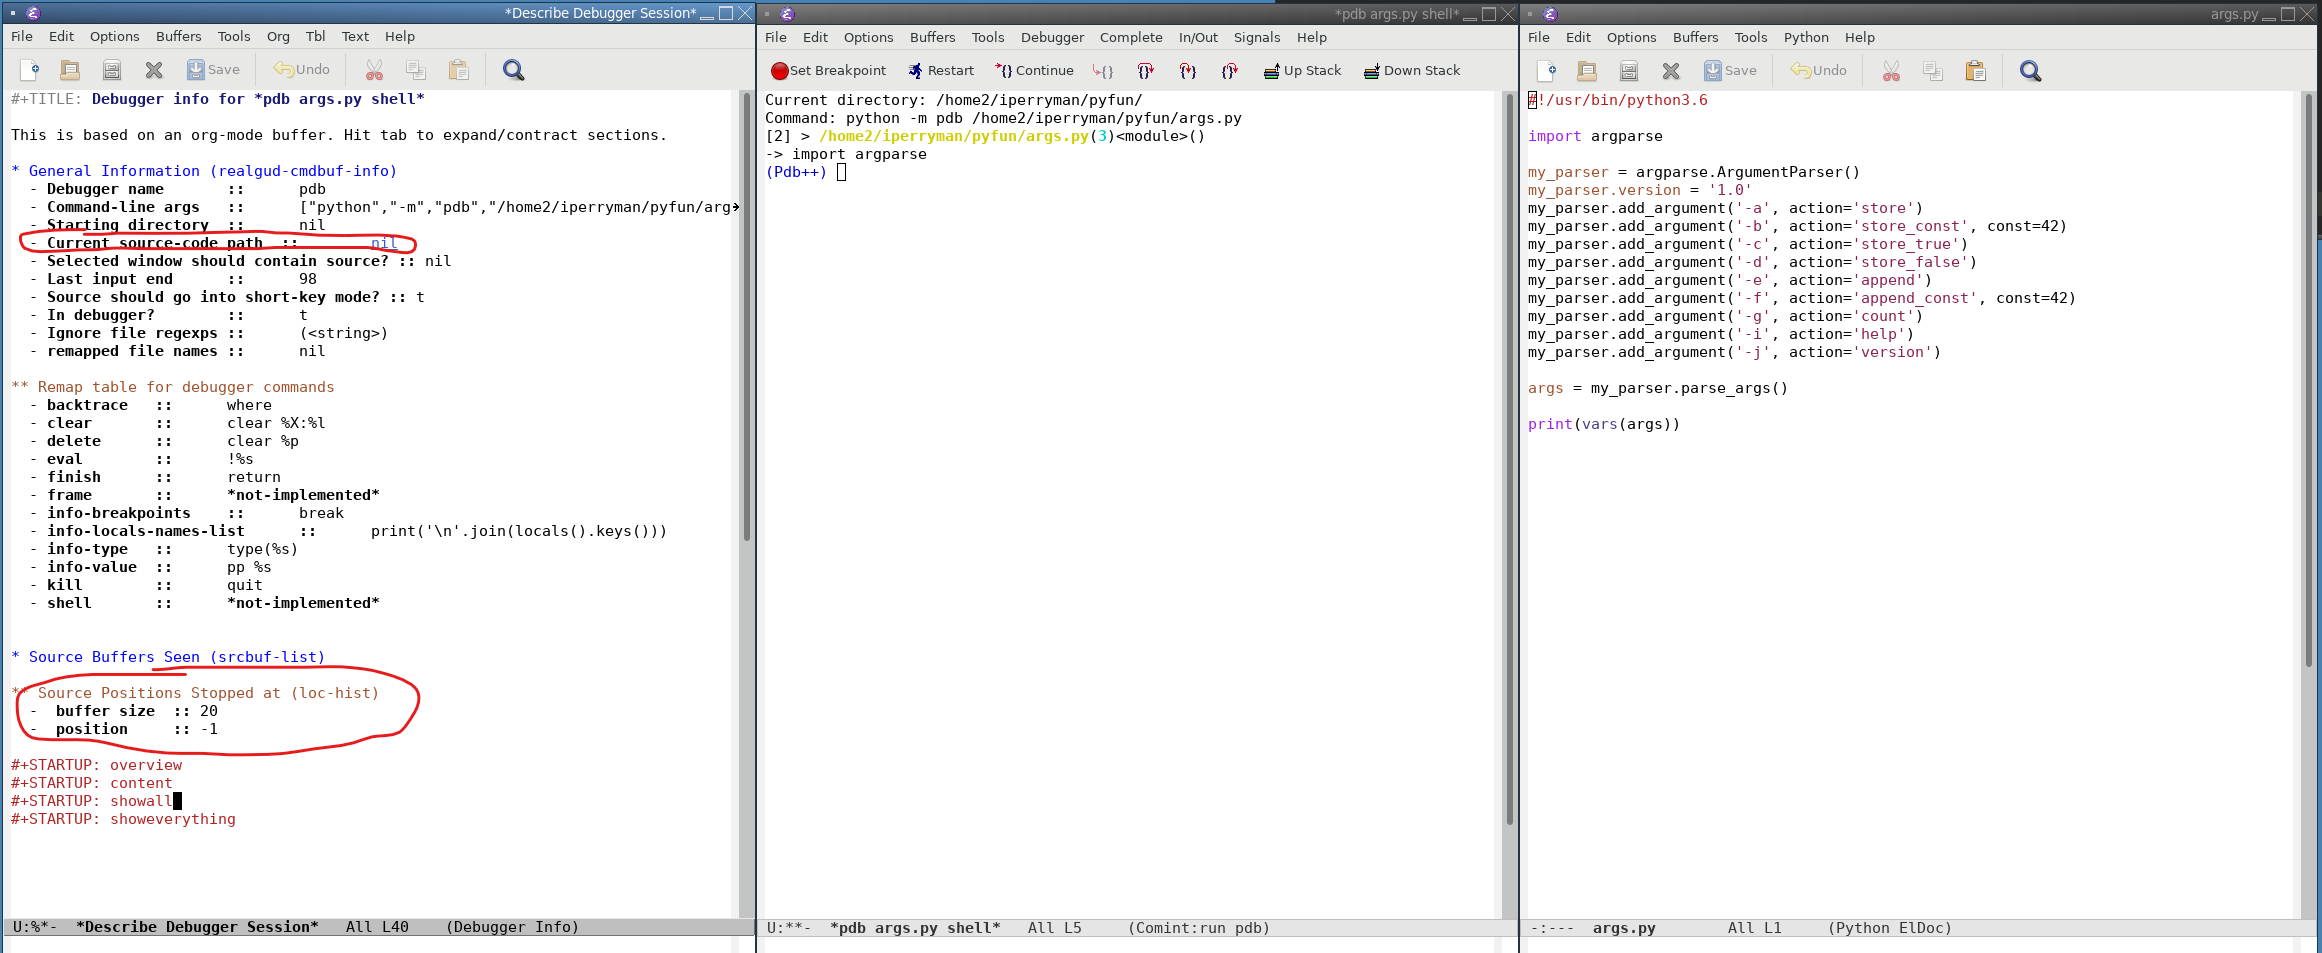
Task: Move up the stack frame
Action: 1301,70
